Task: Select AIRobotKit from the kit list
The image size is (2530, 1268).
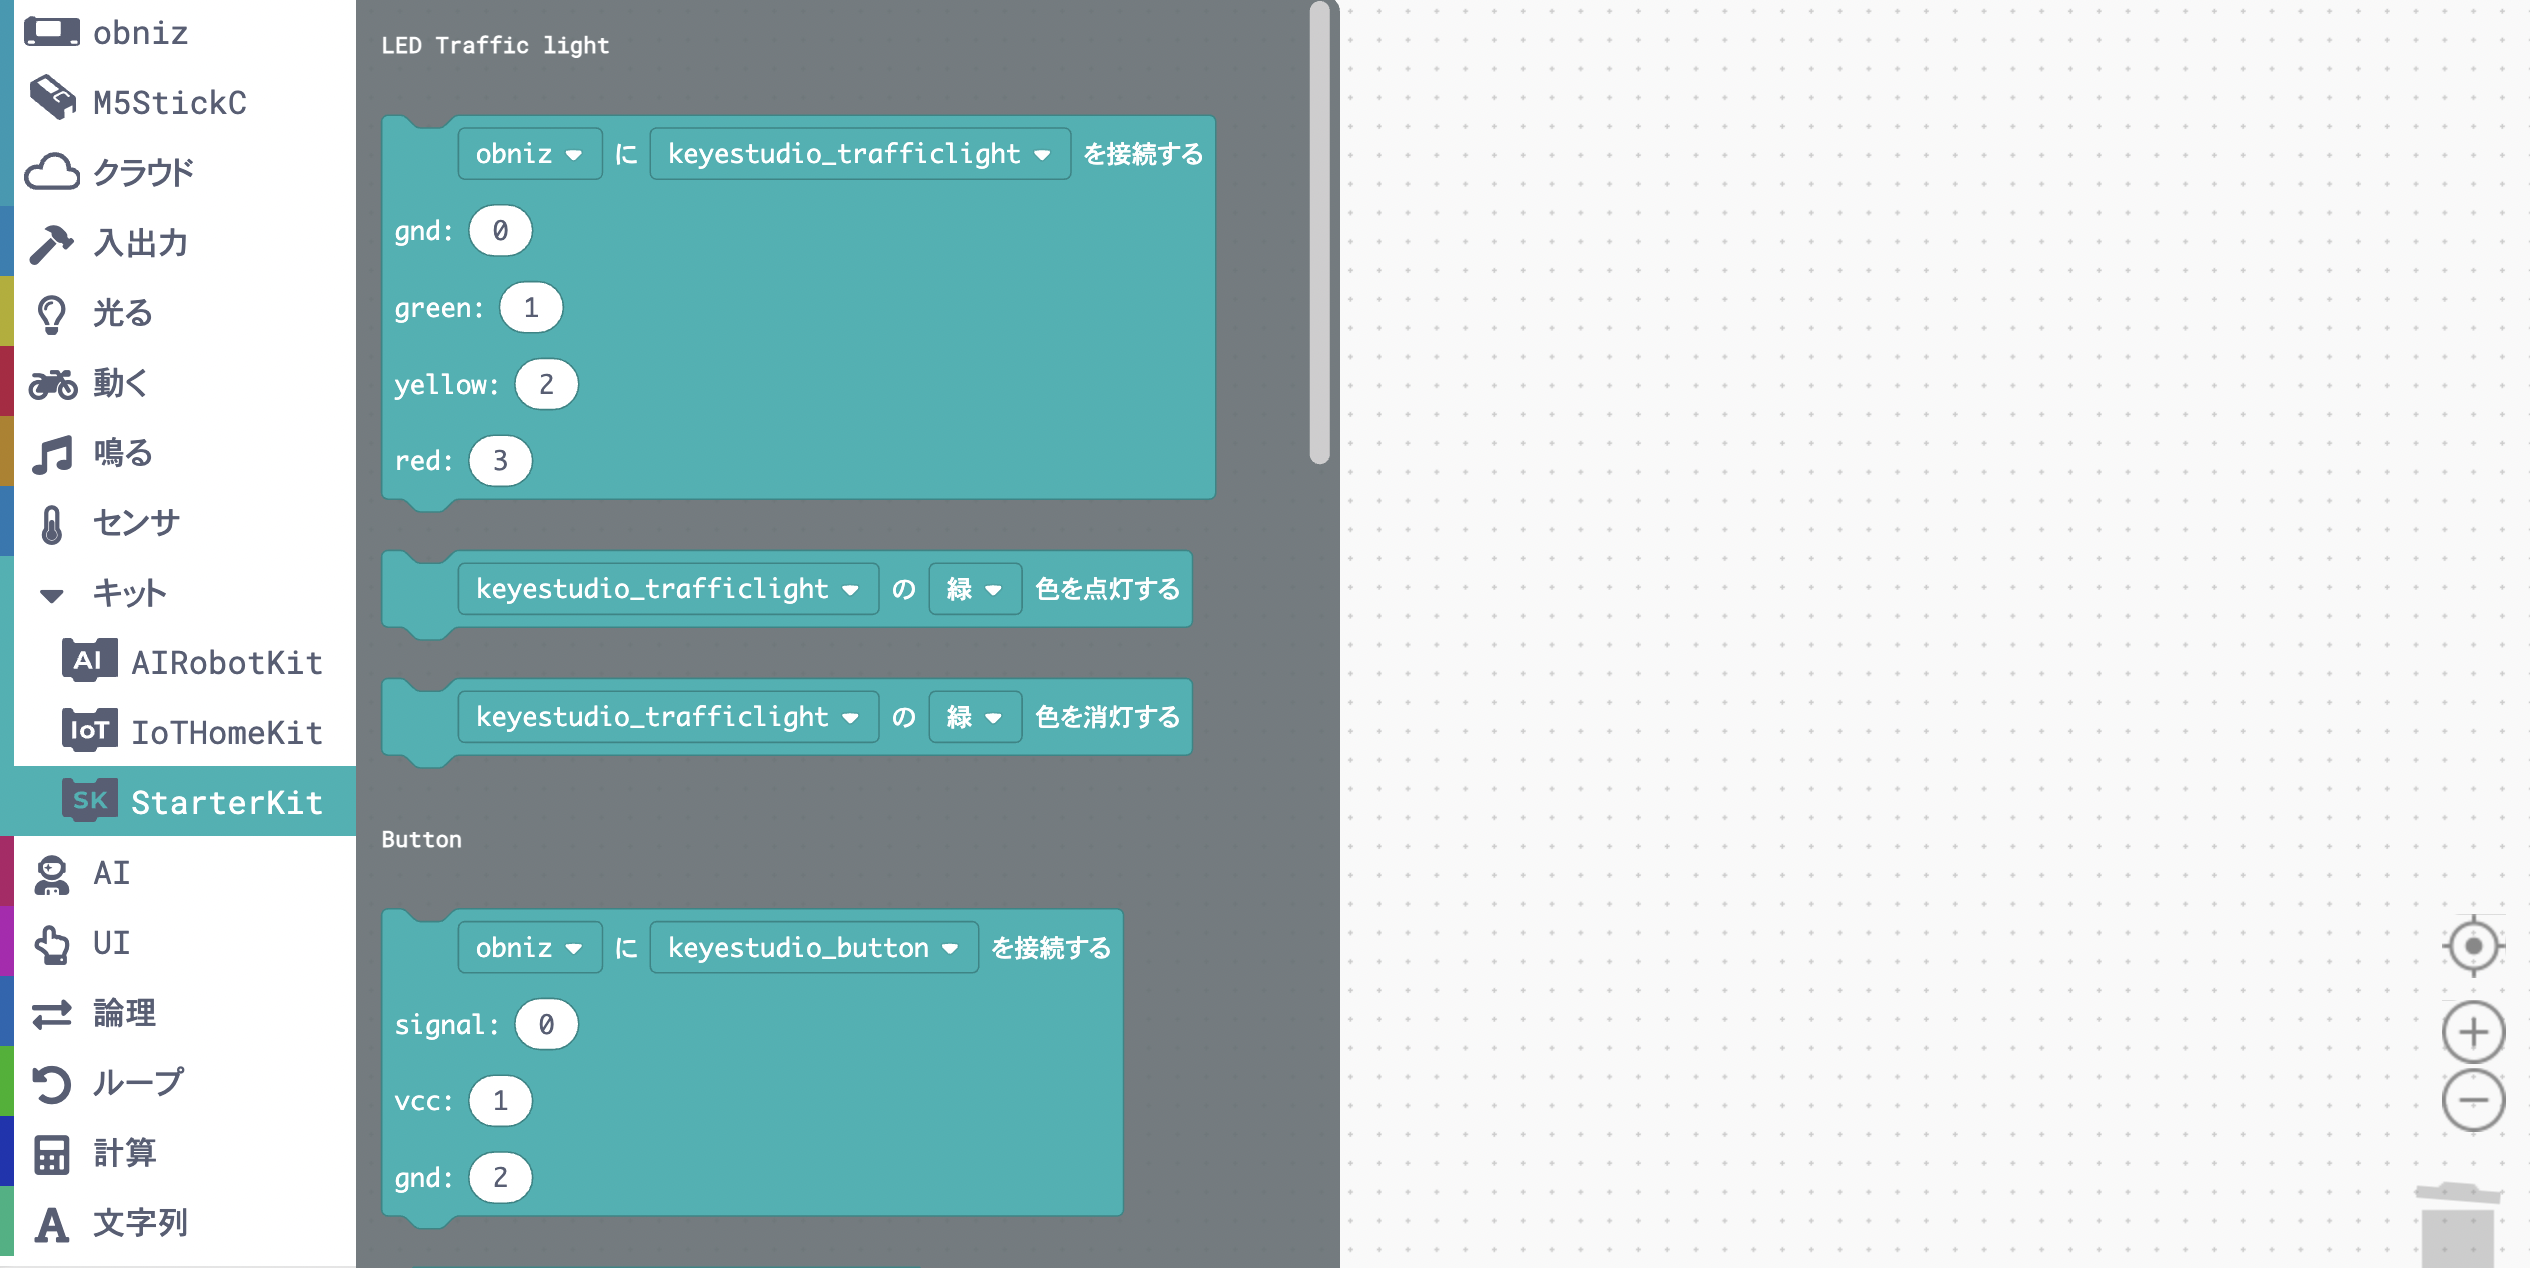Action: tap(226, 662)
